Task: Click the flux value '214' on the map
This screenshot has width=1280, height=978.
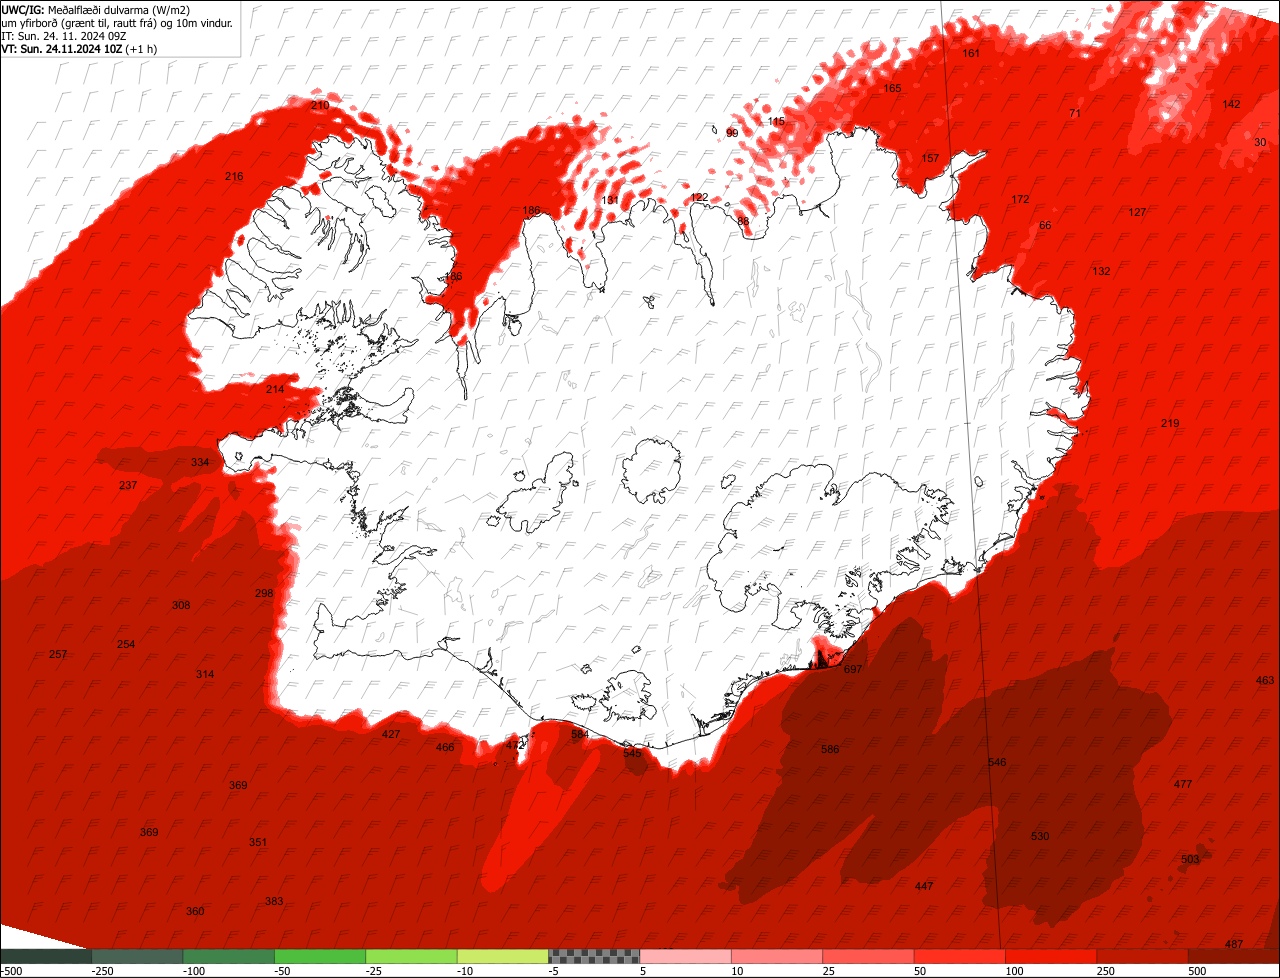Action: 275,389
